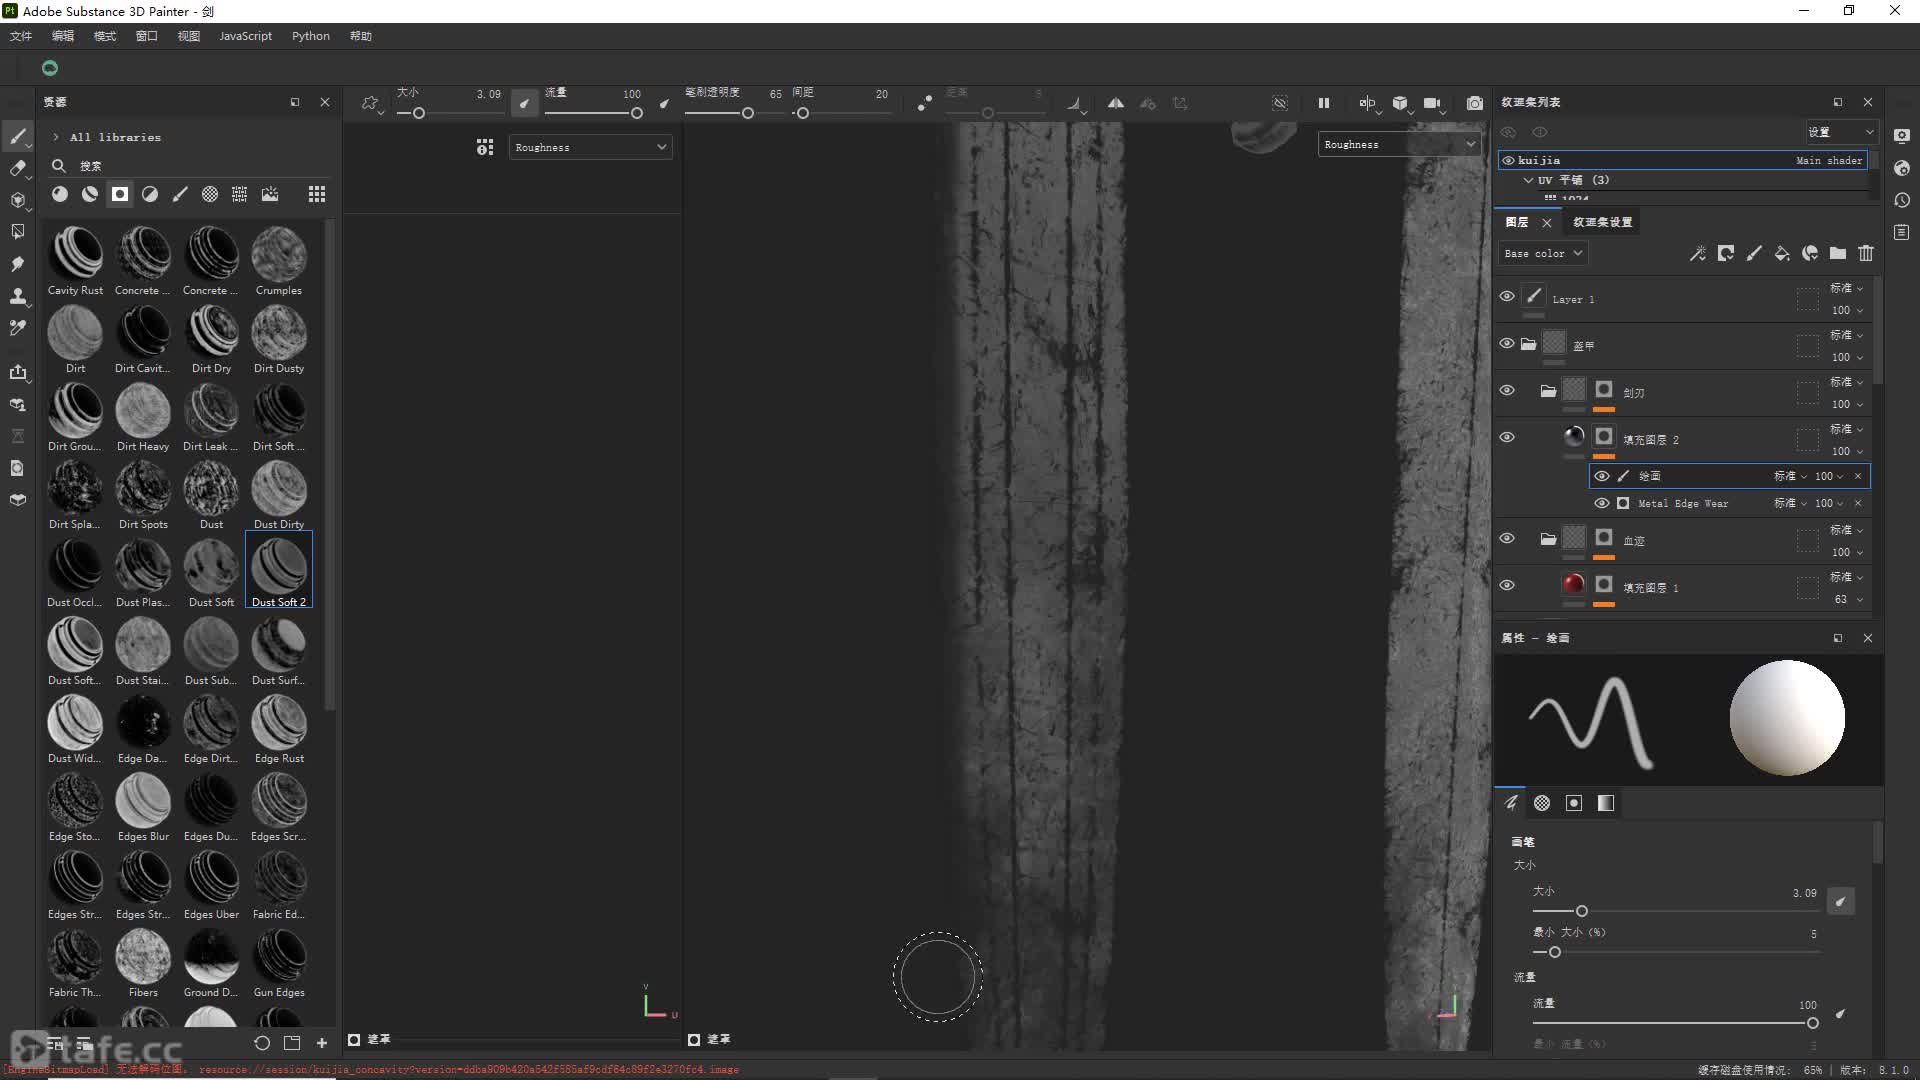
Task: Delete layer with trash icon
Action: point(1866,253)
